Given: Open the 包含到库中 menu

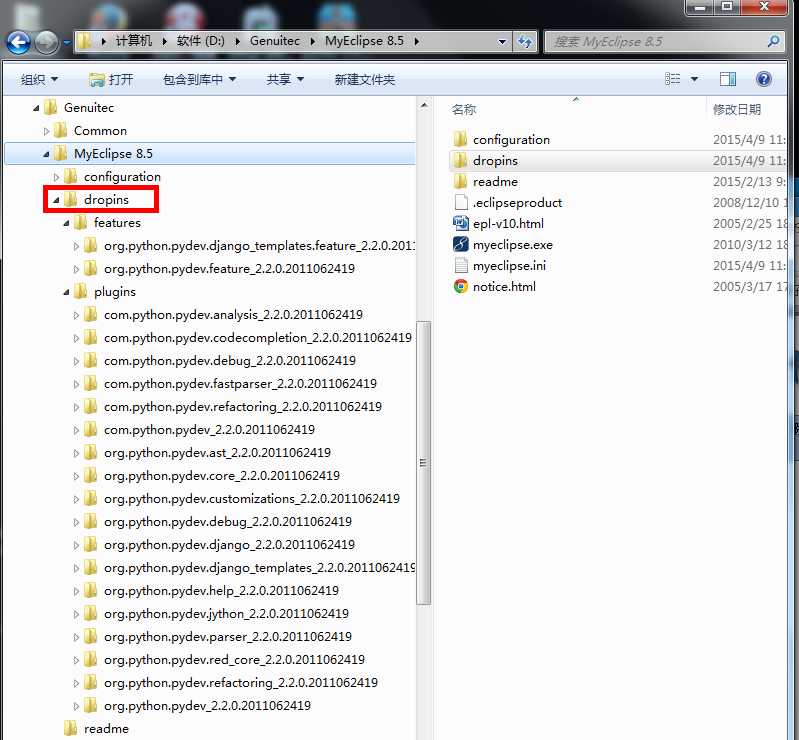Looking at the screenshot, I should coord(199,79).
